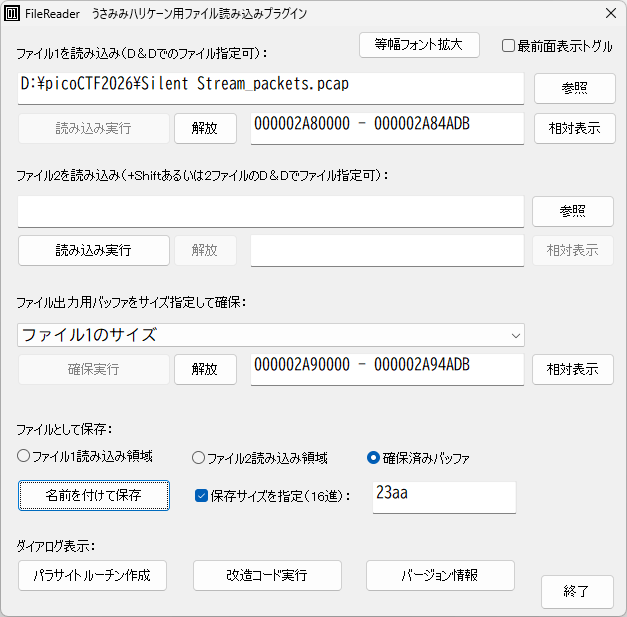Click 参照 button for file 2

click(572, 211)
